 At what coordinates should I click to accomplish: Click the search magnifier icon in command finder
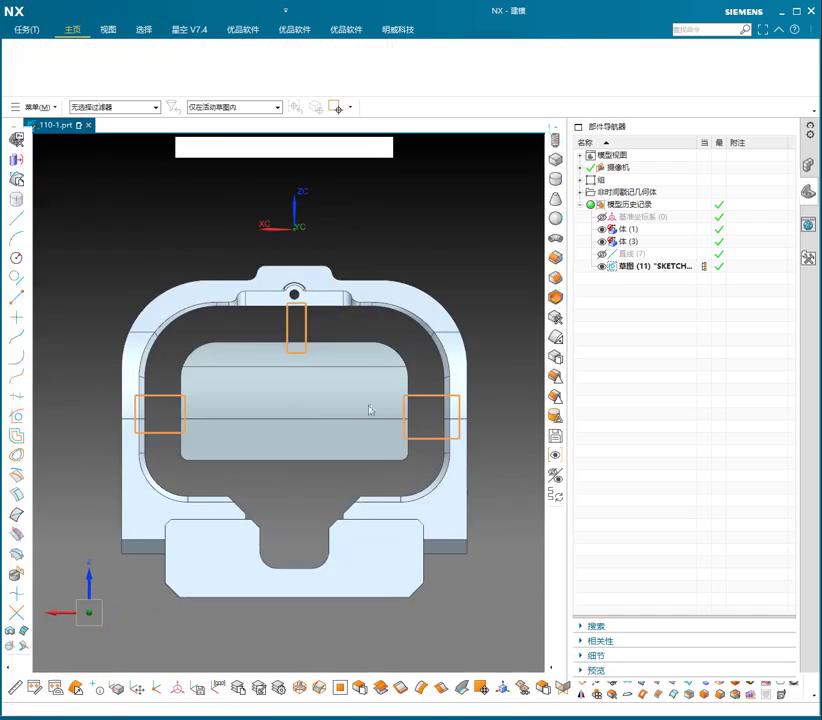(x=745, y=30)
